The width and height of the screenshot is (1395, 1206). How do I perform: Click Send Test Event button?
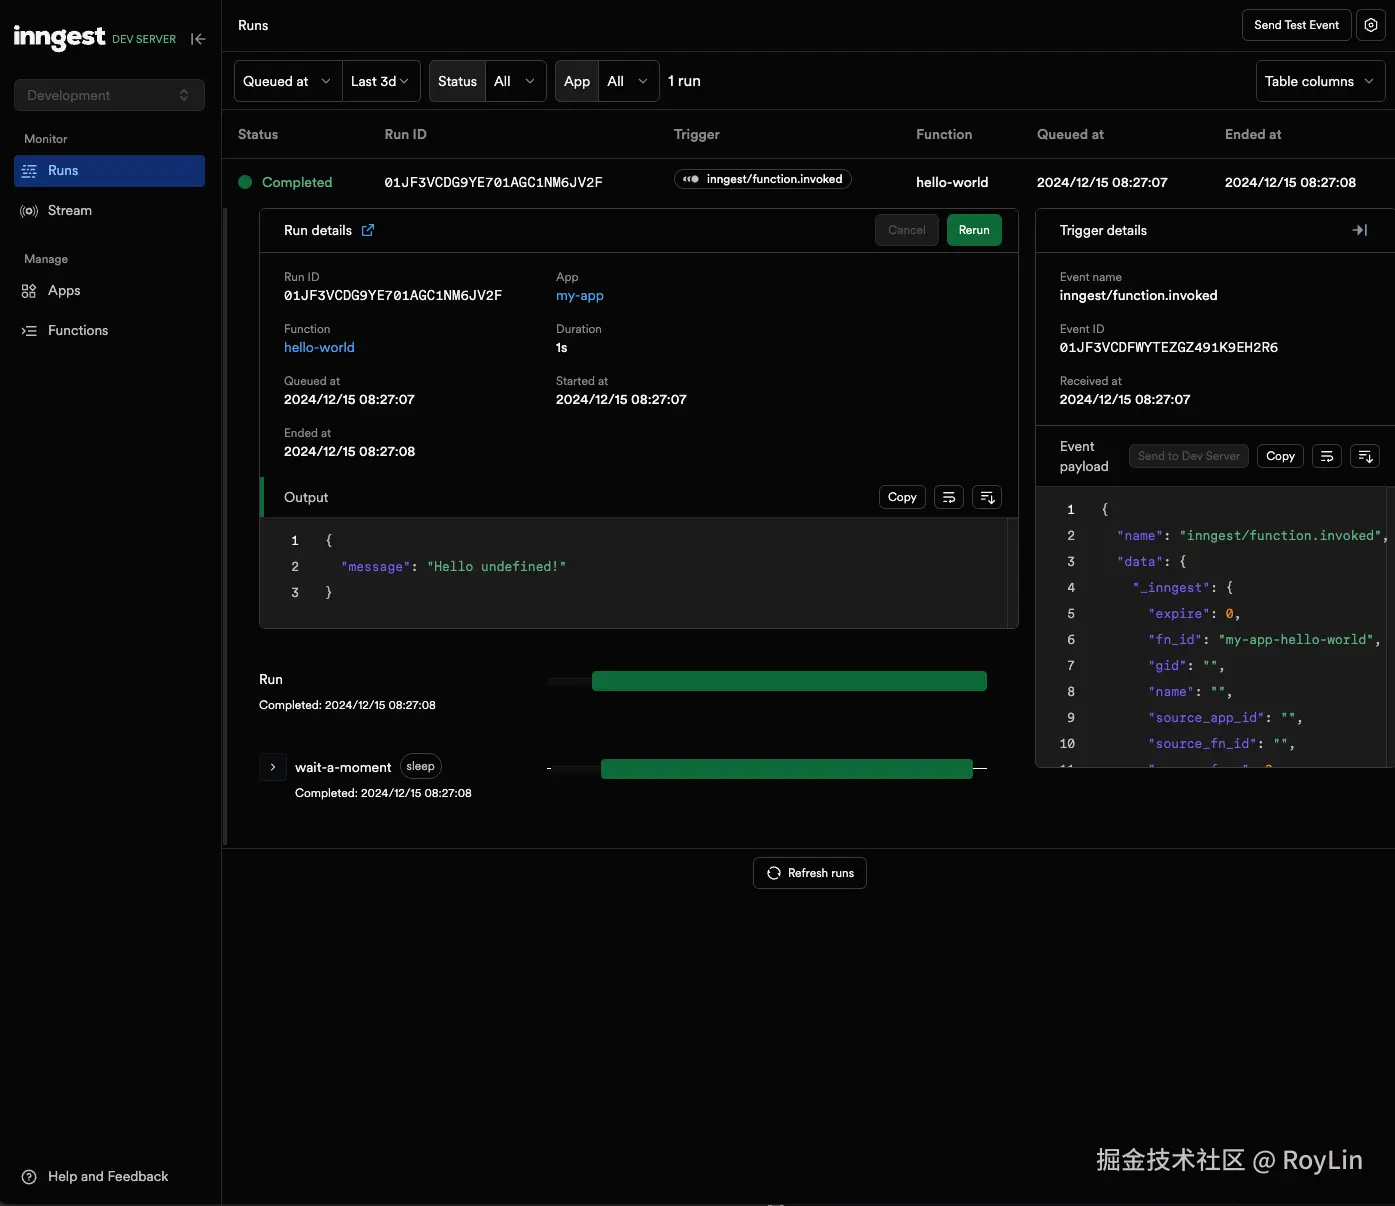pyautogui.click(x=1296, y=25)
